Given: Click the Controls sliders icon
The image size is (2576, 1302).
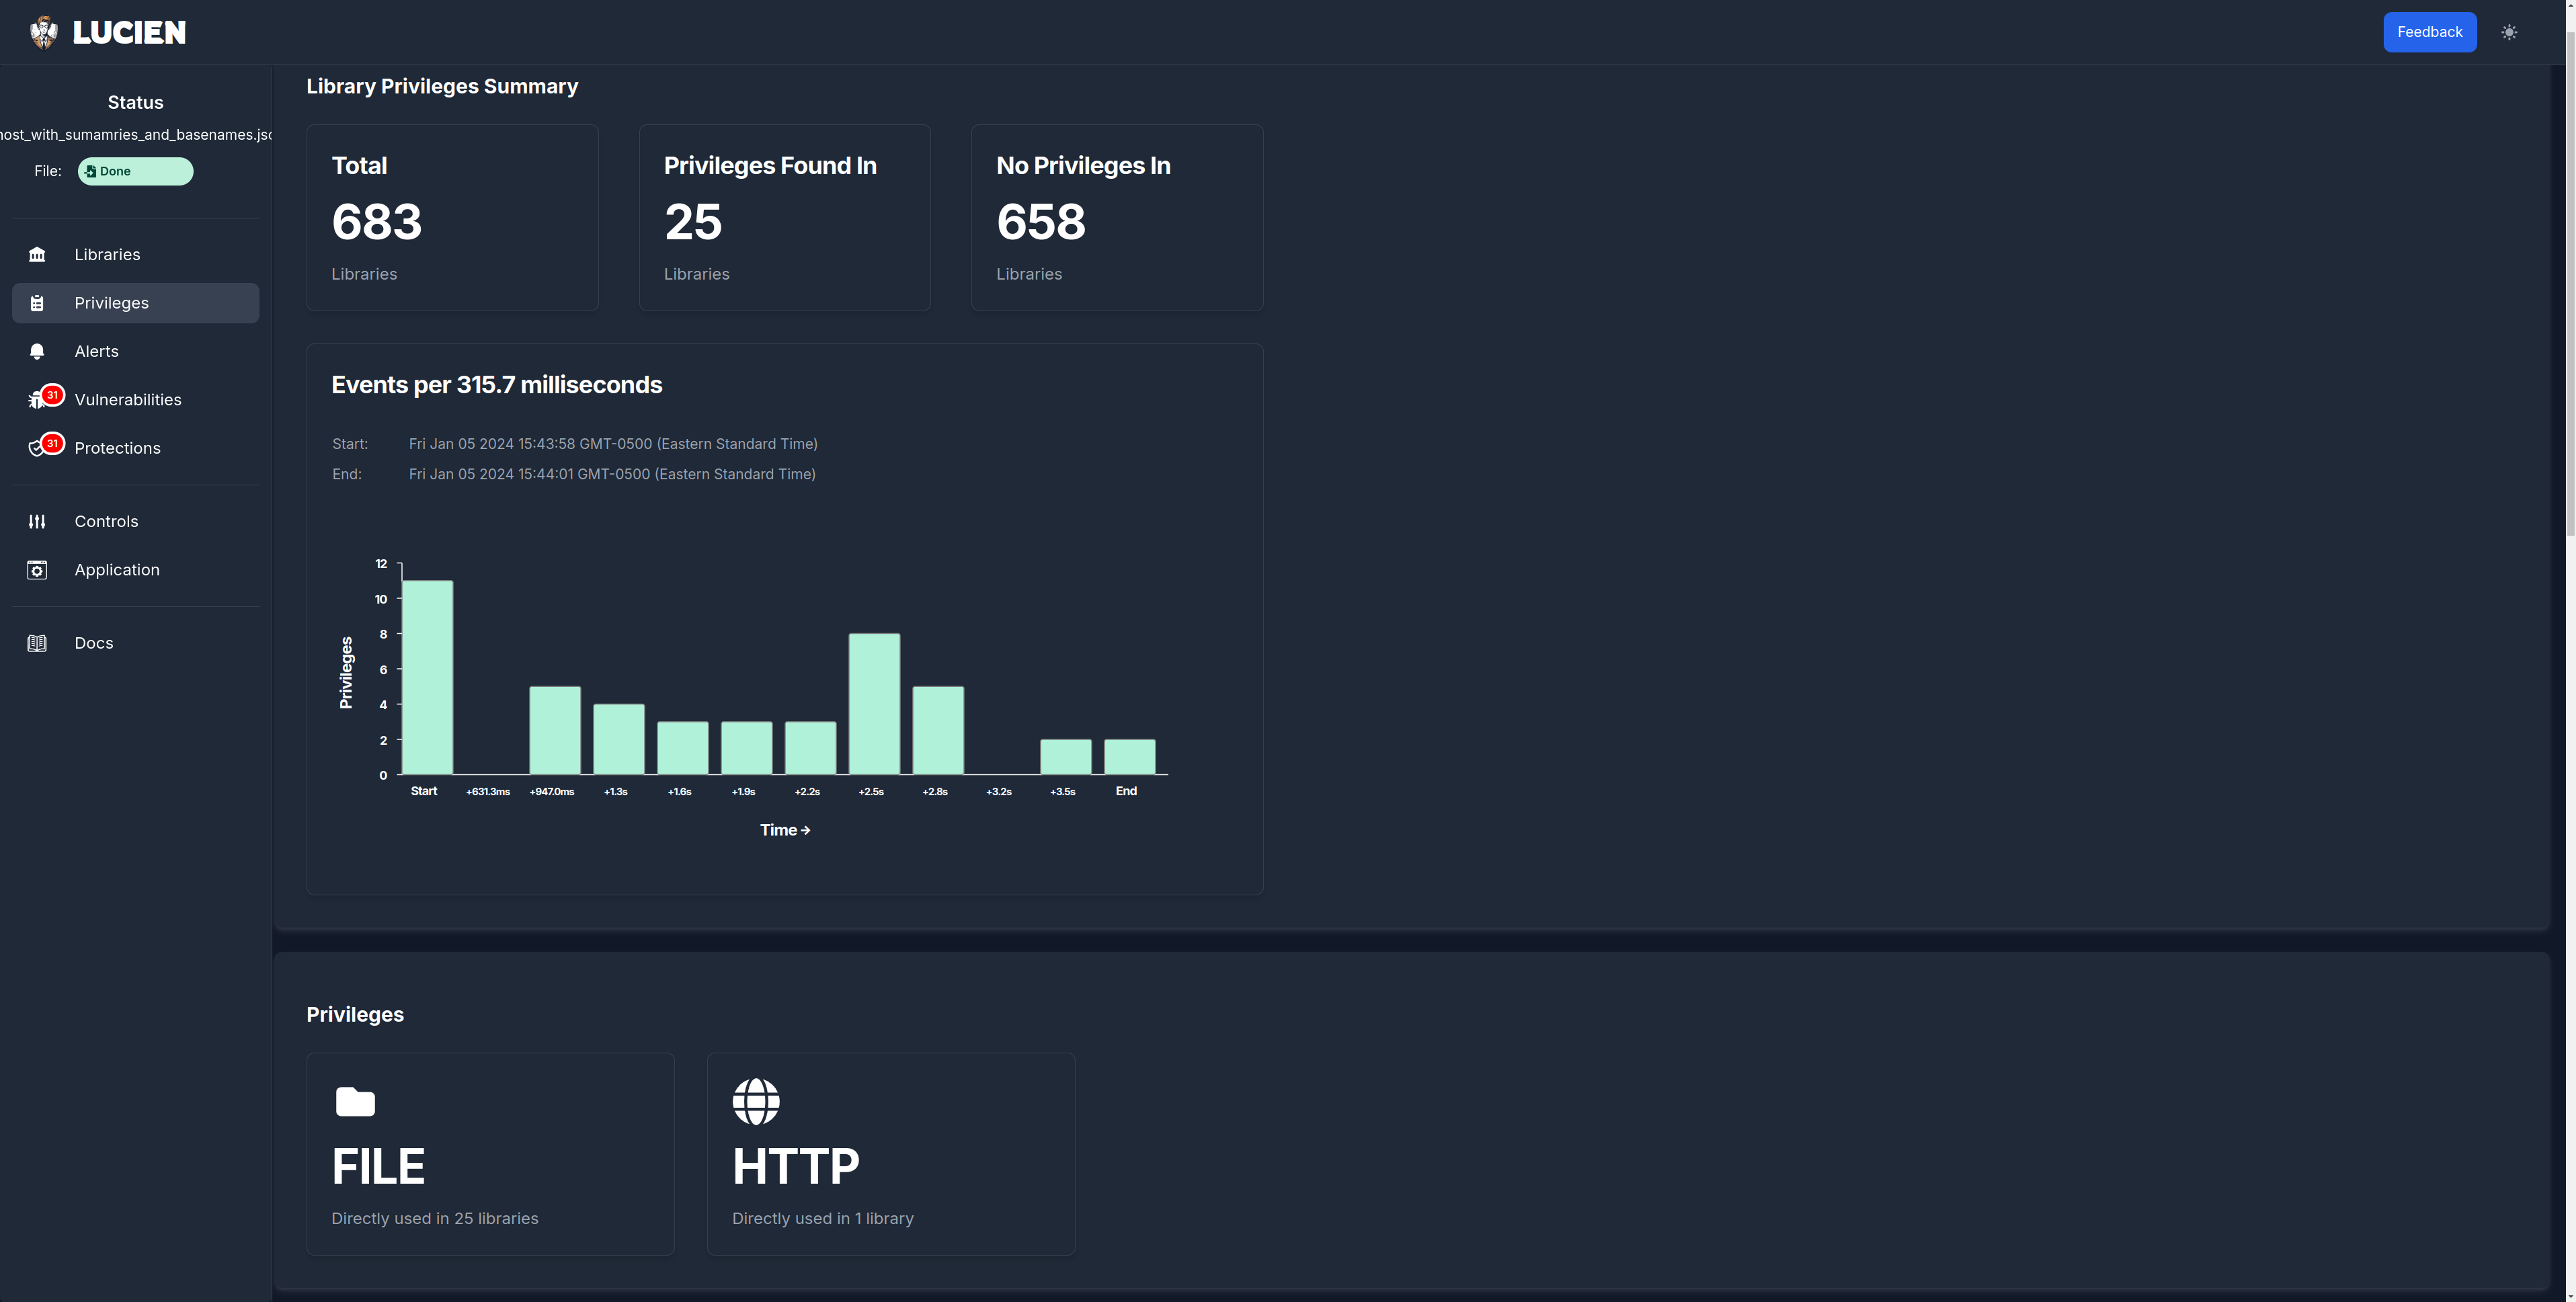Looking at the screenshot, I should click(37, 521).
